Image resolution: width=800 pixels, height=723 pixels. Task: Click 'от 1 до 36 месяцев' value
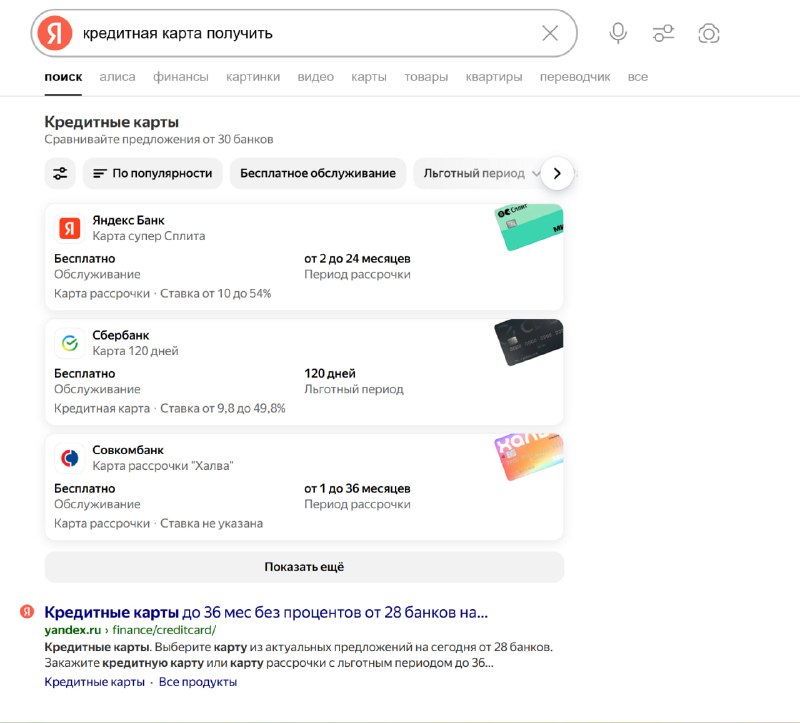pos(357,488)
